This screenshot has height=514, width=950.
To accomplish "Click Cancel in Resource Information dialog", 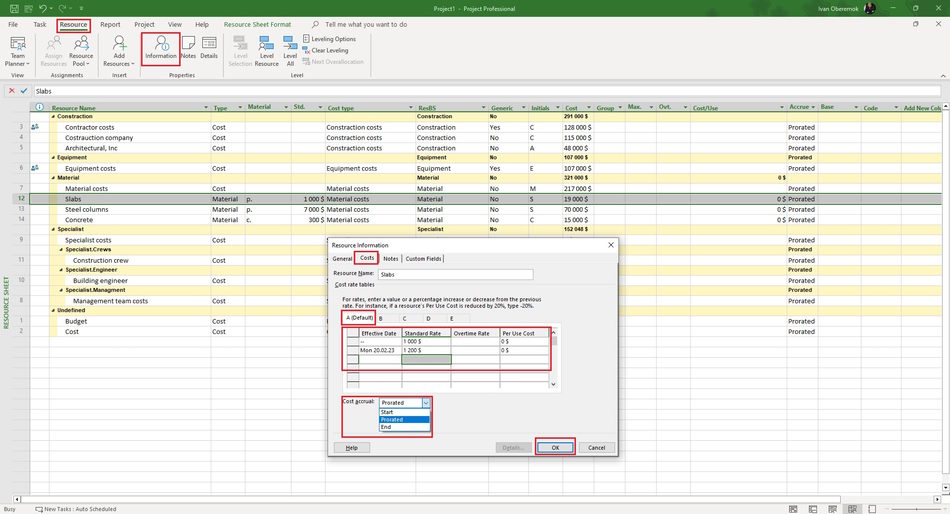I will coord(596,447).
